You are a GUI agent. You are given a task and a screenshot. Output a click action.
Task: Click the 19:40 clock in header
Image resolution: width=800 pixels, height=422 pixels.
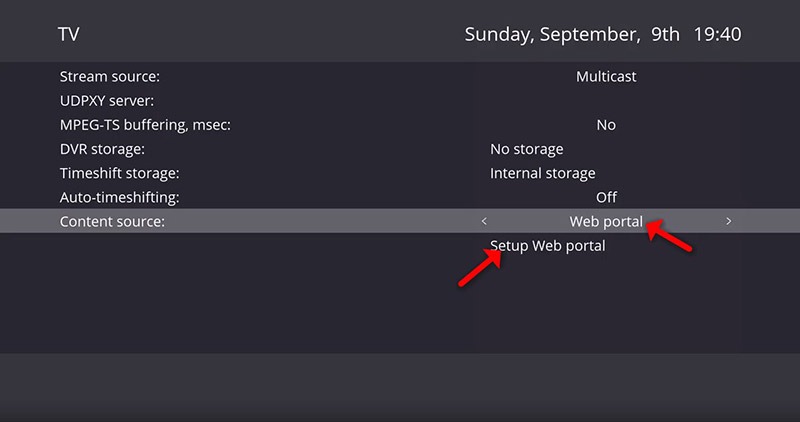717,34
